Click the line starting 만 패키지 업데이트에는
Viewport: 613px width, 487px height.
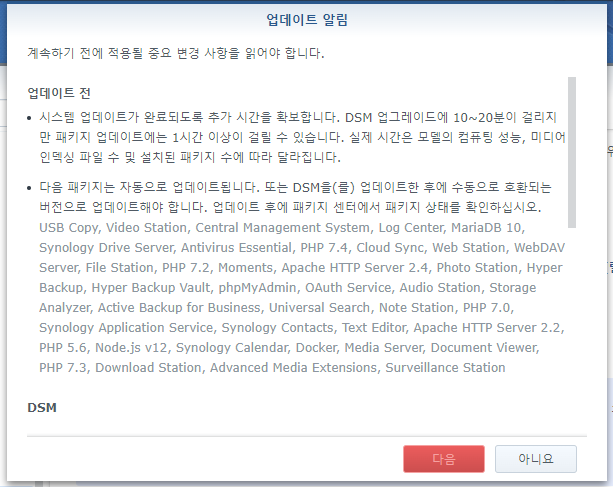(x=302, y=137)
